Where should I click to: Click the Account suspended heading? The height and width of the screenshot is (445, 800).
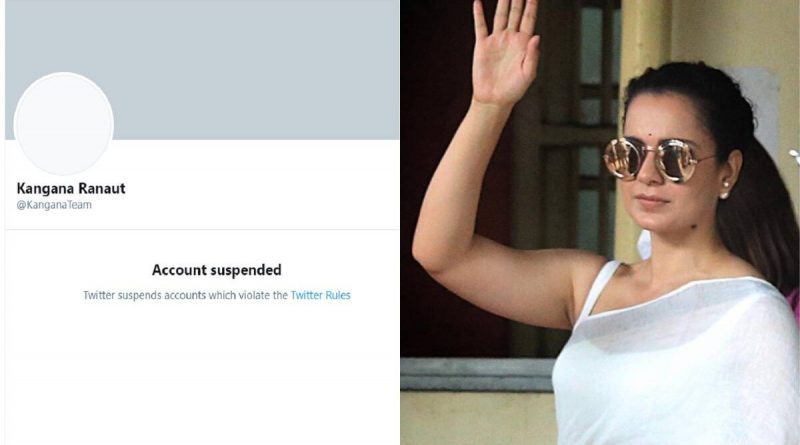click(x=217, y=269)
